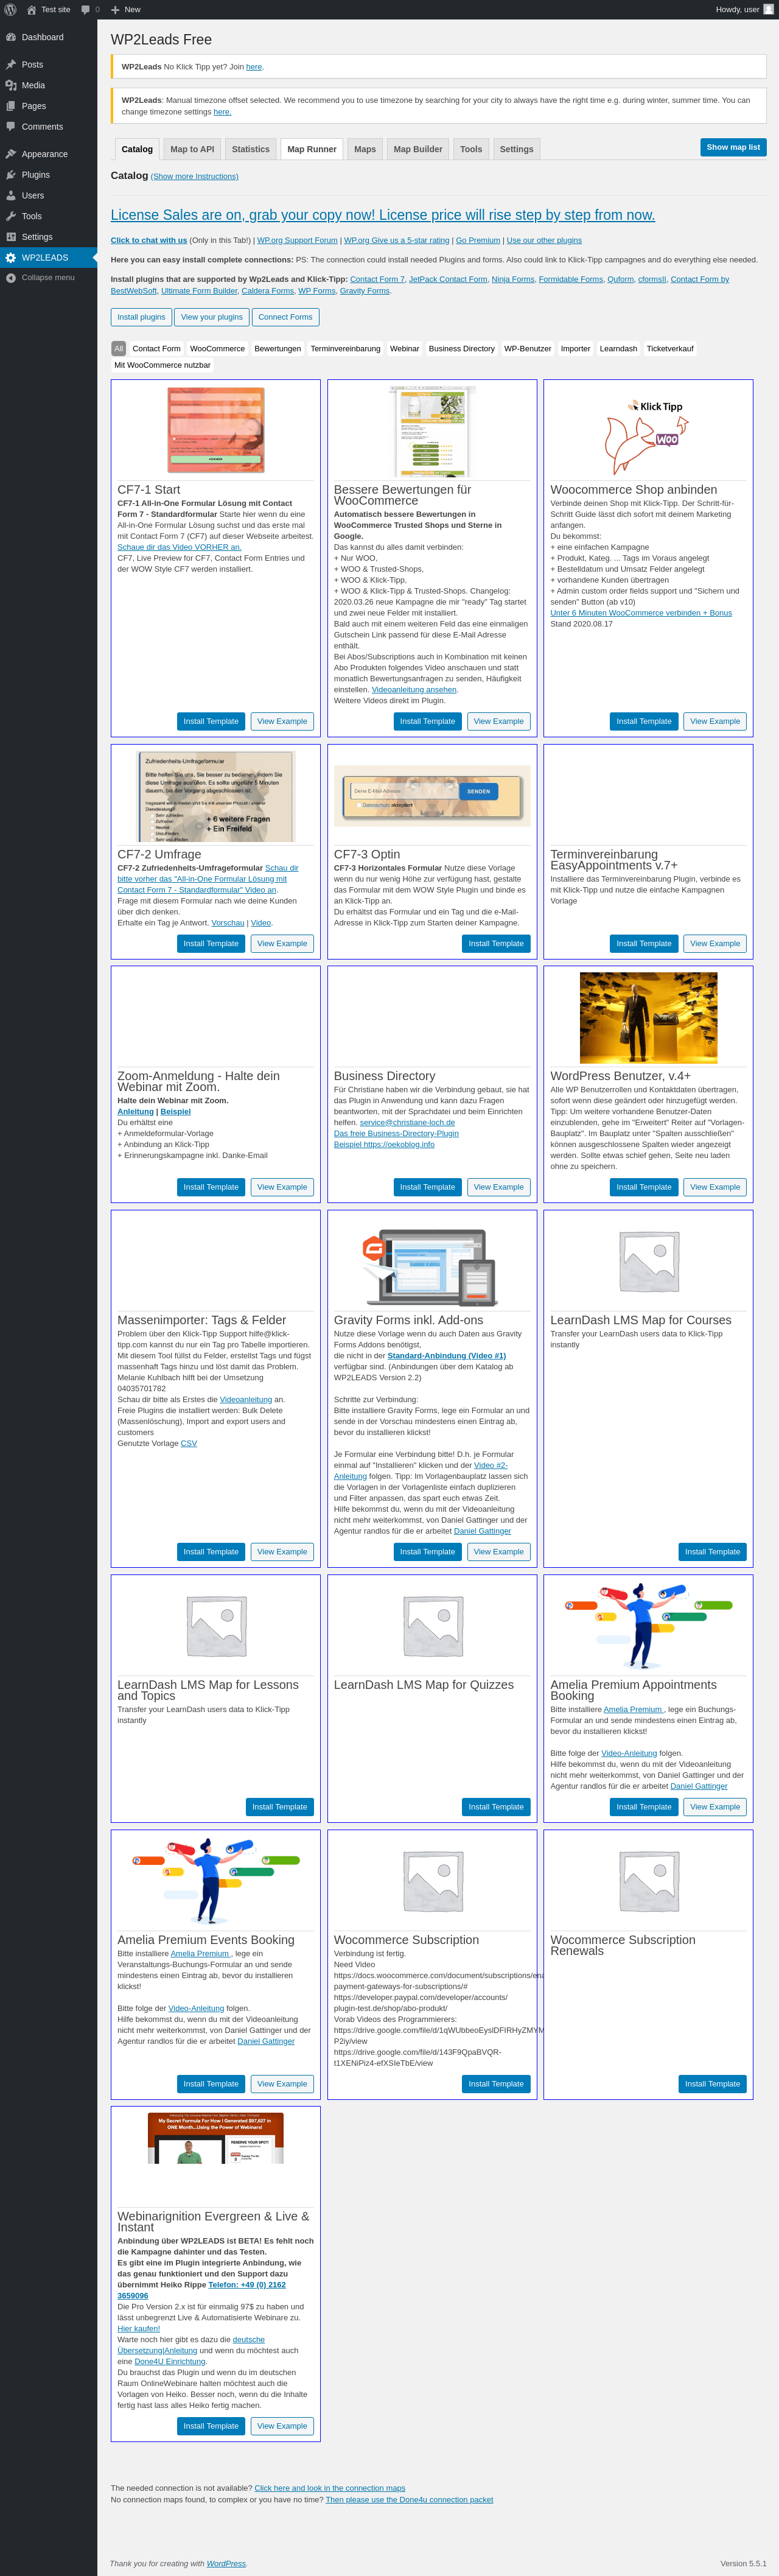The width and height of the screenshot is (779, 2576).
Task: Switch to the Catalog tab
Action: click(x=137, y=149)
